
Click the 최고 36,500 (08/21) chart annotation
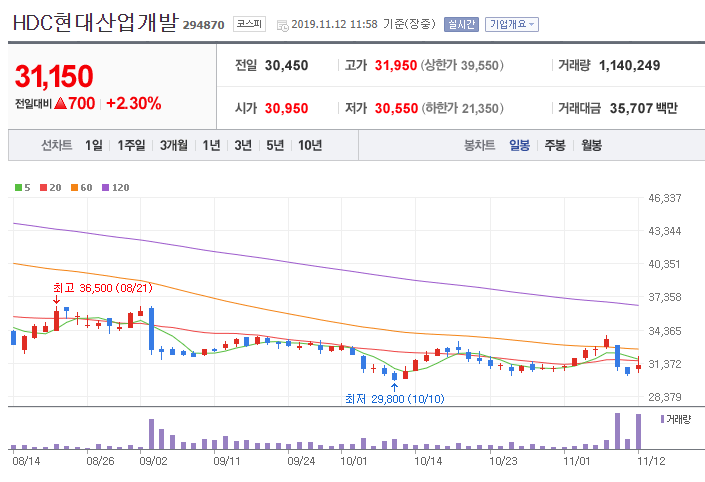(x=103, y=288)
